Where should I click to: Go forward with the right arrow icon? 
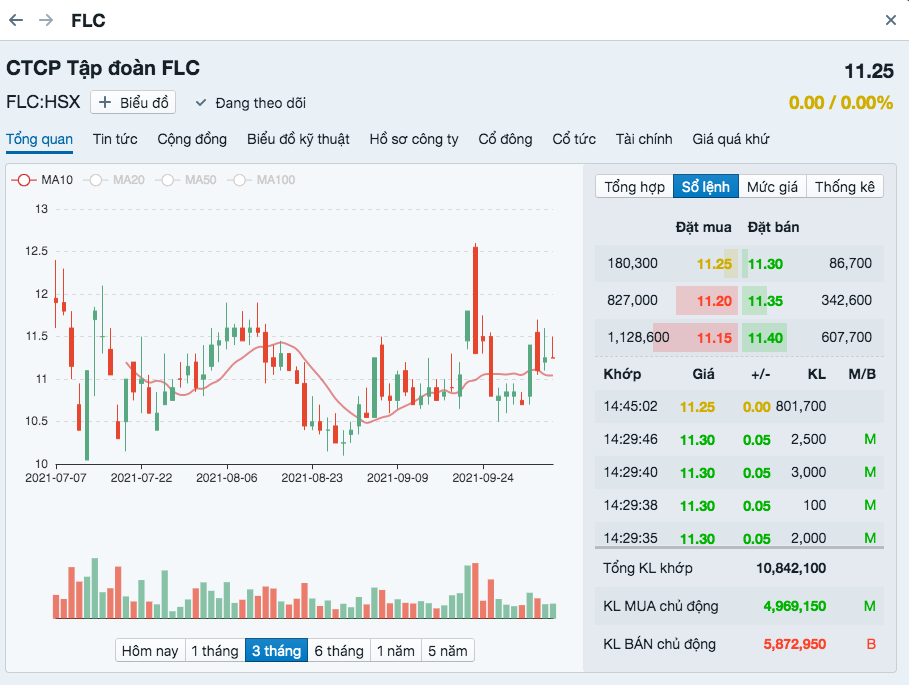46,20
